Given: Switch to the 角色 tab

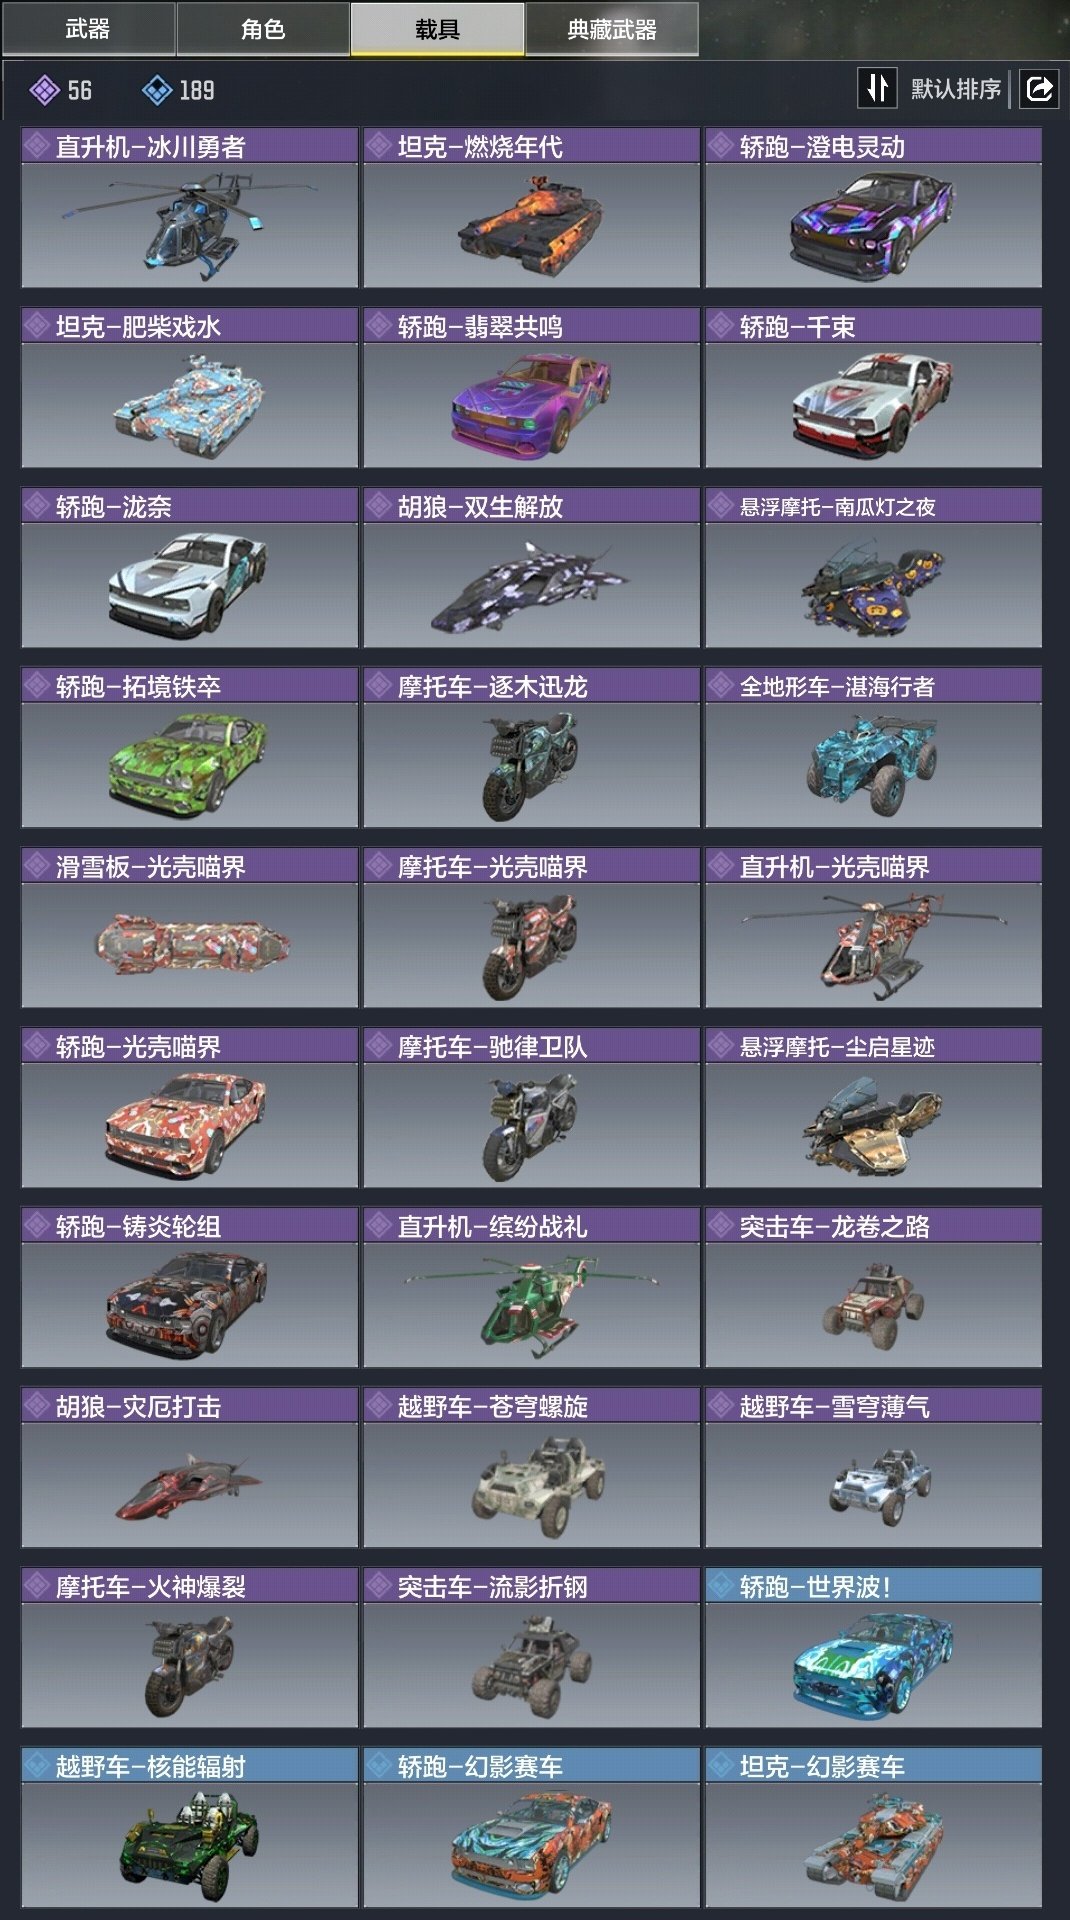Looking at the screenshot, I should pyautogui.click(x=263, y=29).
